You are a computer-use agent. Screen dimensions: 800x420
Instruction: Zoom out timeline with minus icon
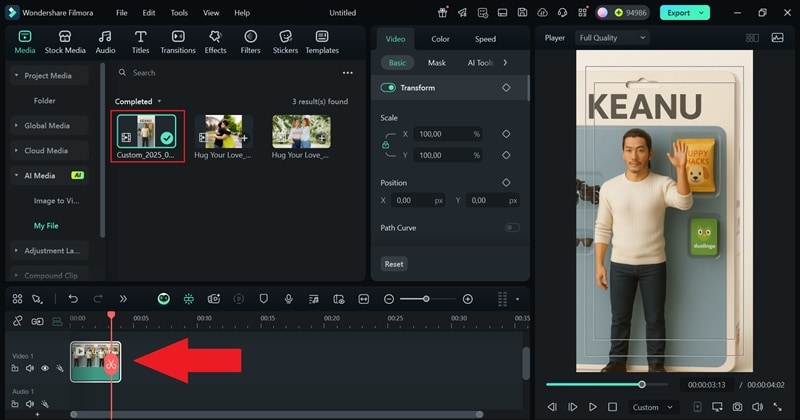point(389,299)
